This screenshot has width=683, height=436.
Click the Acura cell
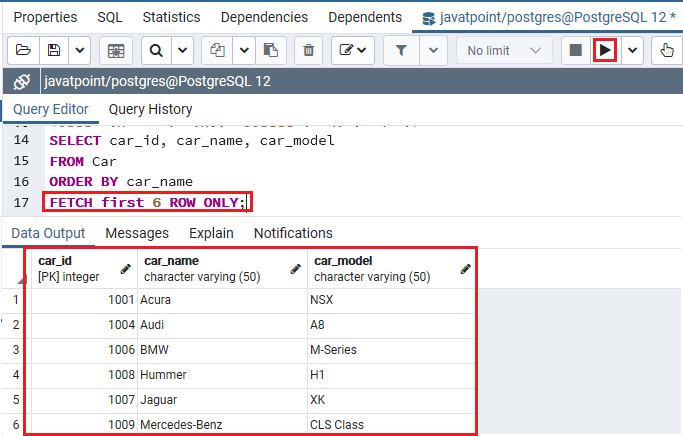coord(223,301)
